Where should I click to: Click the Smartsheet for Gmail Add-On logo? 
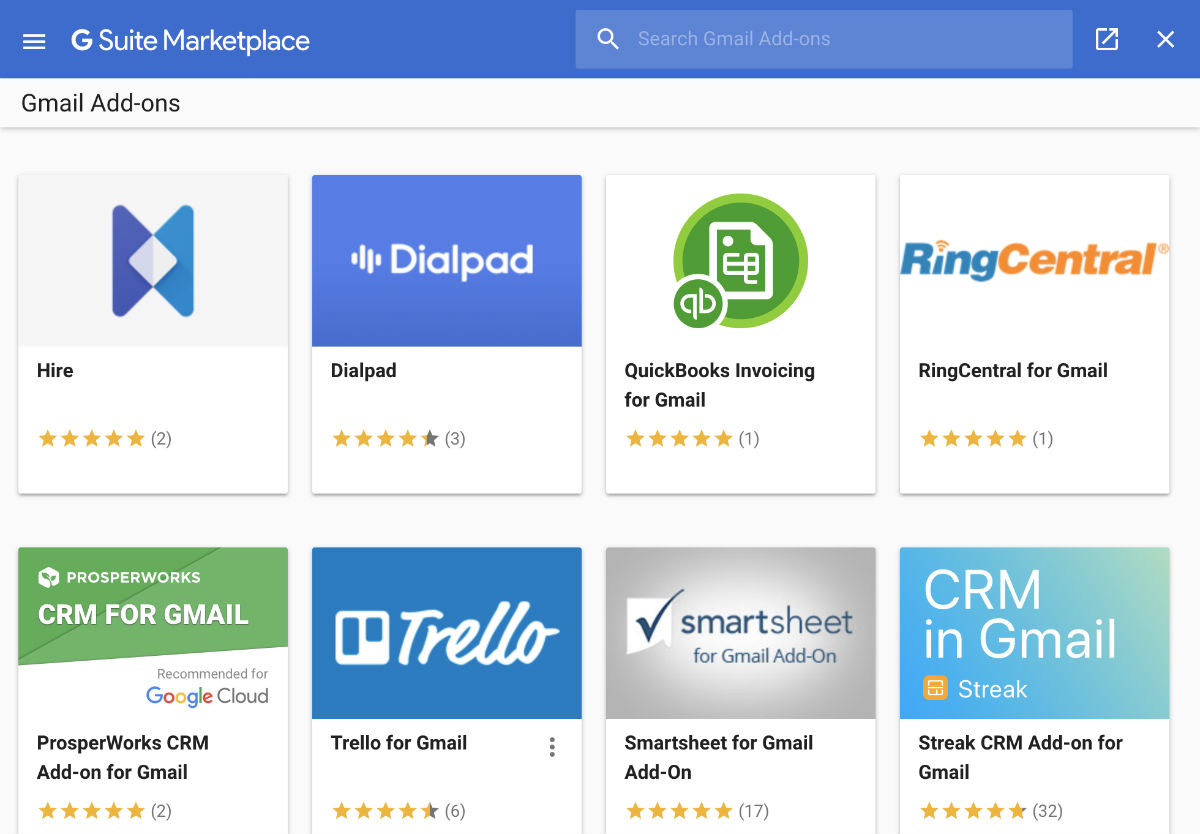(740, 632)
